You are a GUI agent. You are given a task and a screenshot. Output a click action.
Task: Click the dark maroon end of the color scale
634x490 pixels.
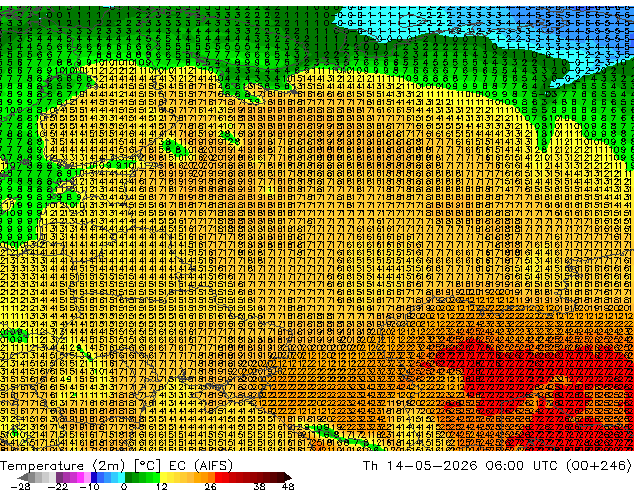283,477
